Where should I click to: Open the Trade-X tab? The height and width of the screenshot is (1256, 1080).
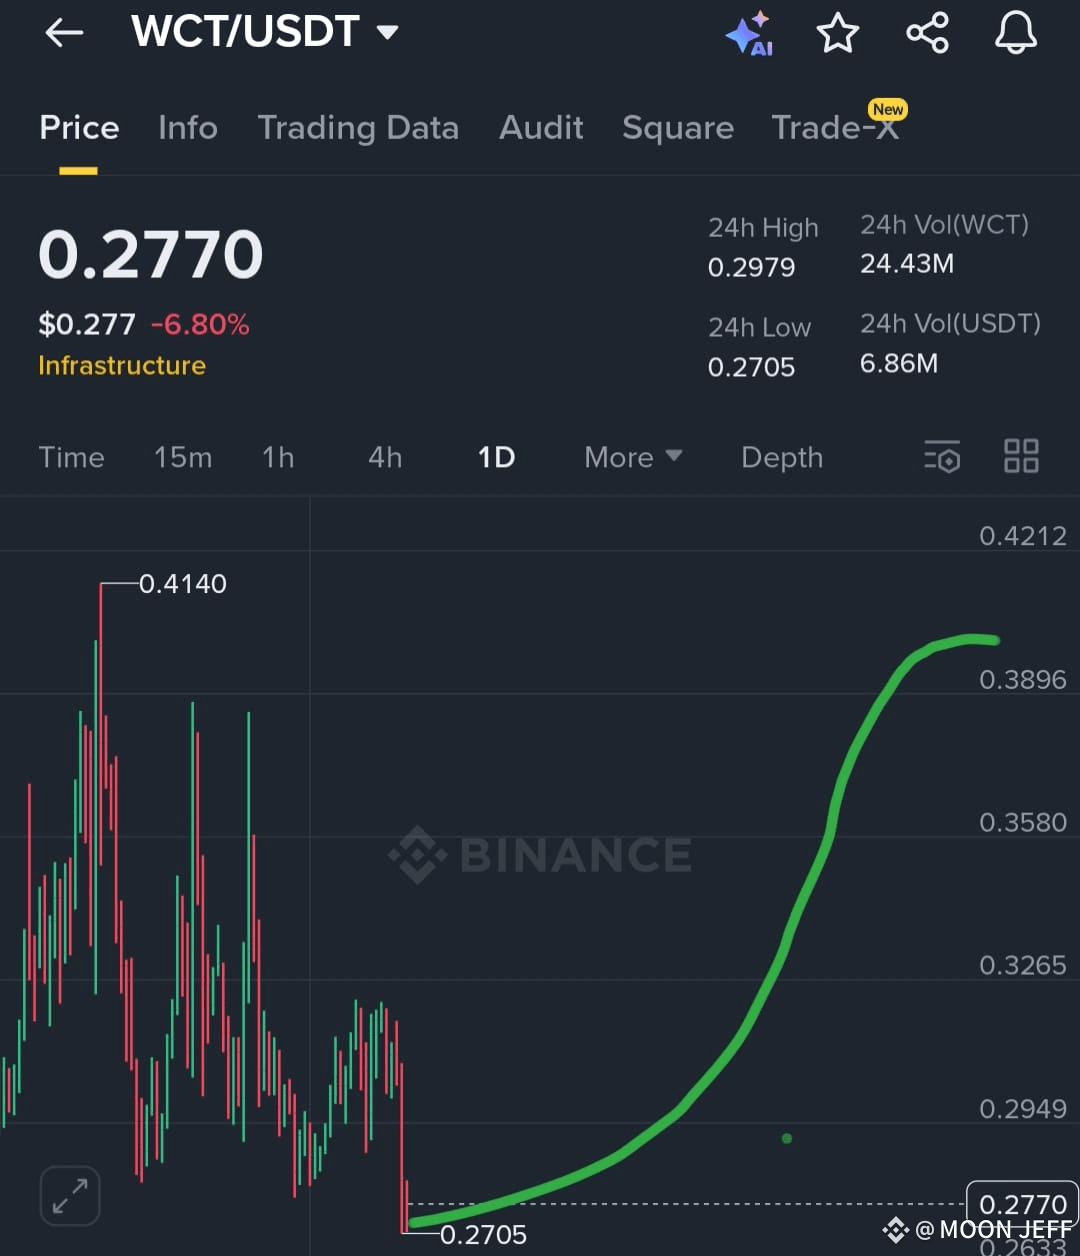[x=836, y=128]
